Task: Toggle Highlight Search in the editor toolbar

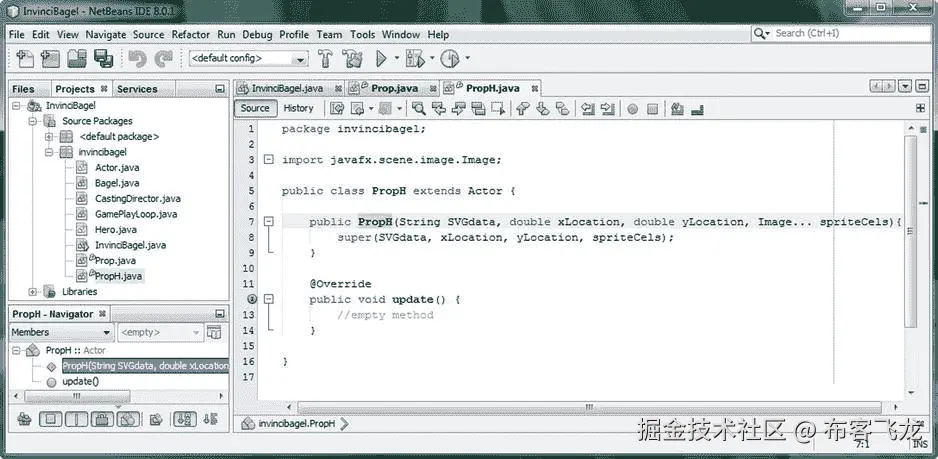Action: pyautogui.click(x=478, y=108)
